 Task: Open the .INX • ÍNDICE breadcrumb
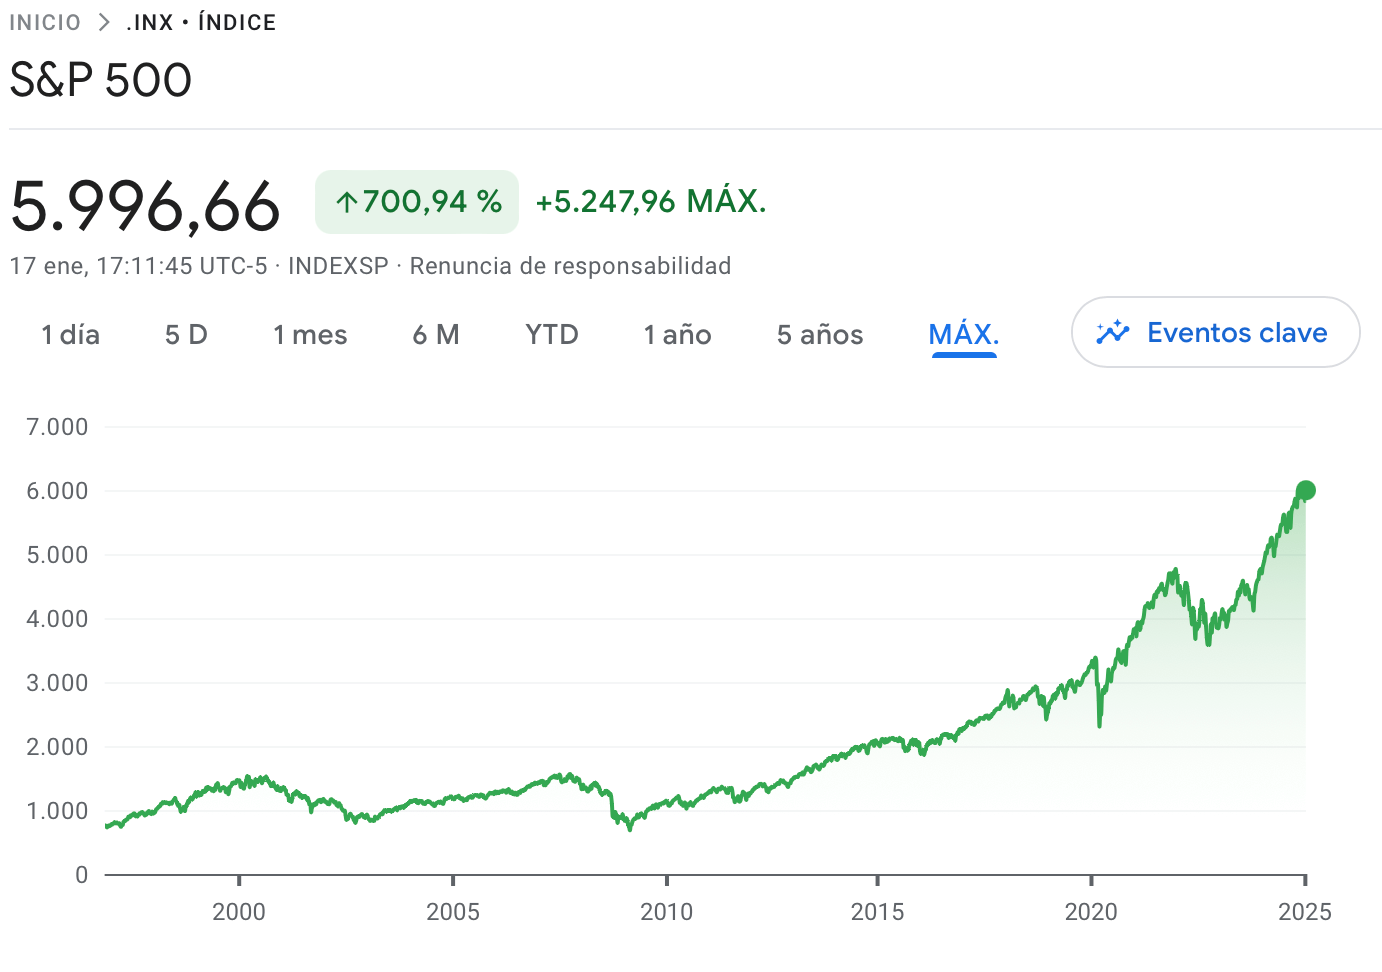point(201,22)
